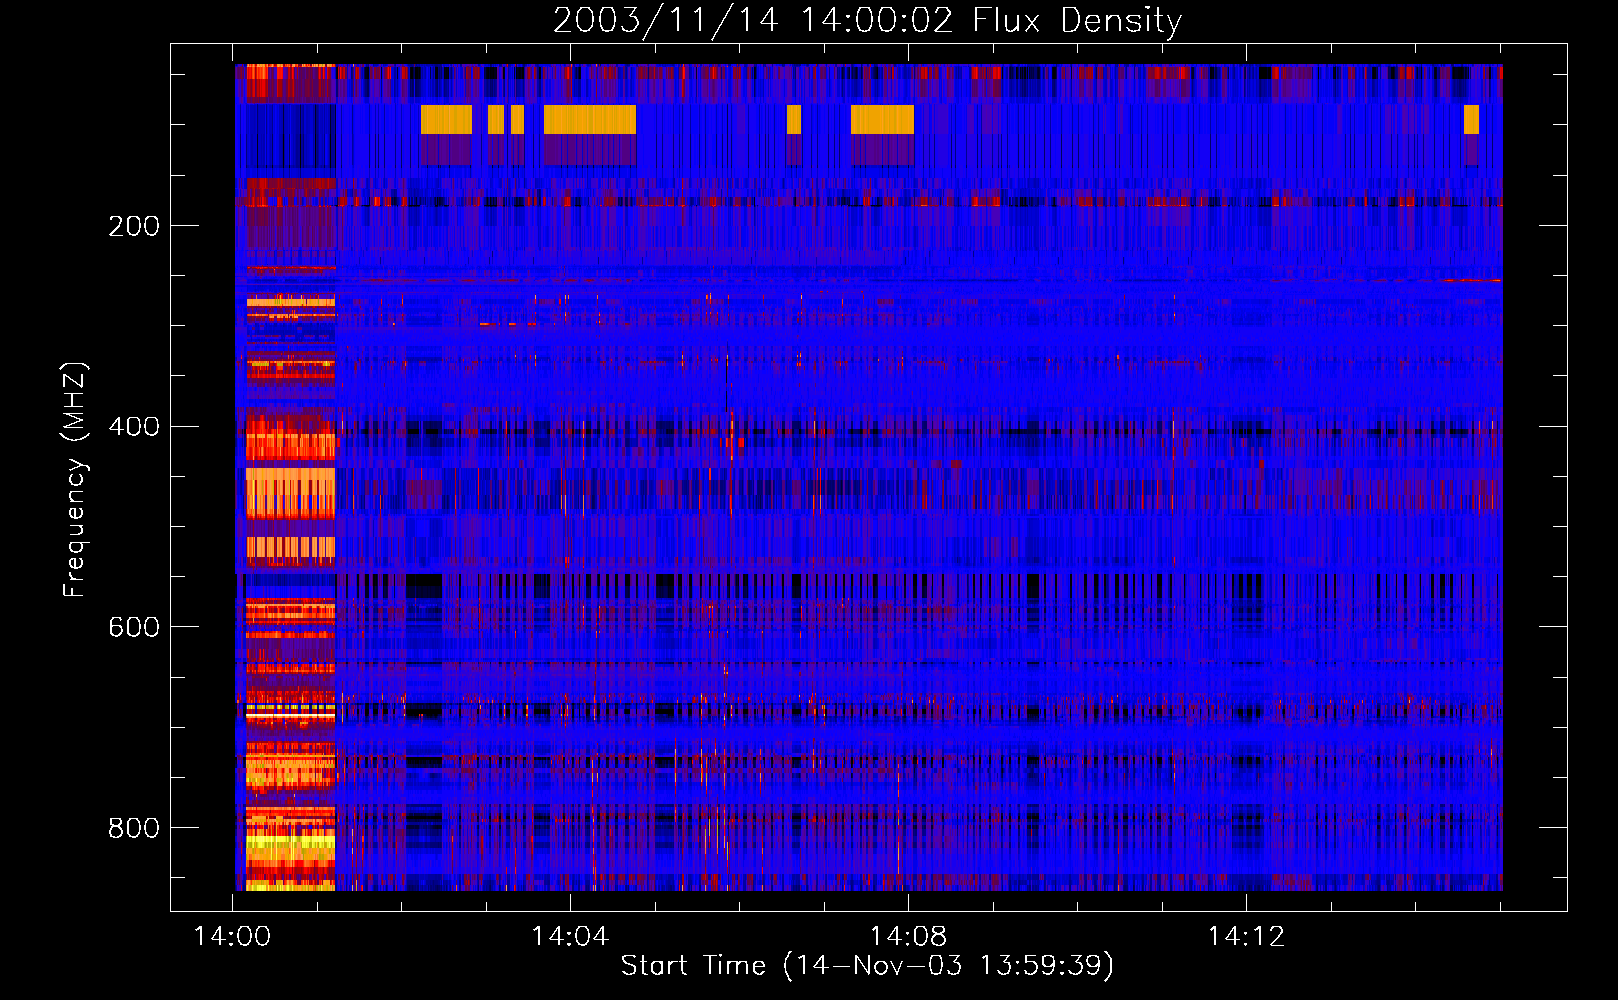Click the 800 frequency tick label
The width and height of the screenshot is (1618, 1000).
(134, 828)
